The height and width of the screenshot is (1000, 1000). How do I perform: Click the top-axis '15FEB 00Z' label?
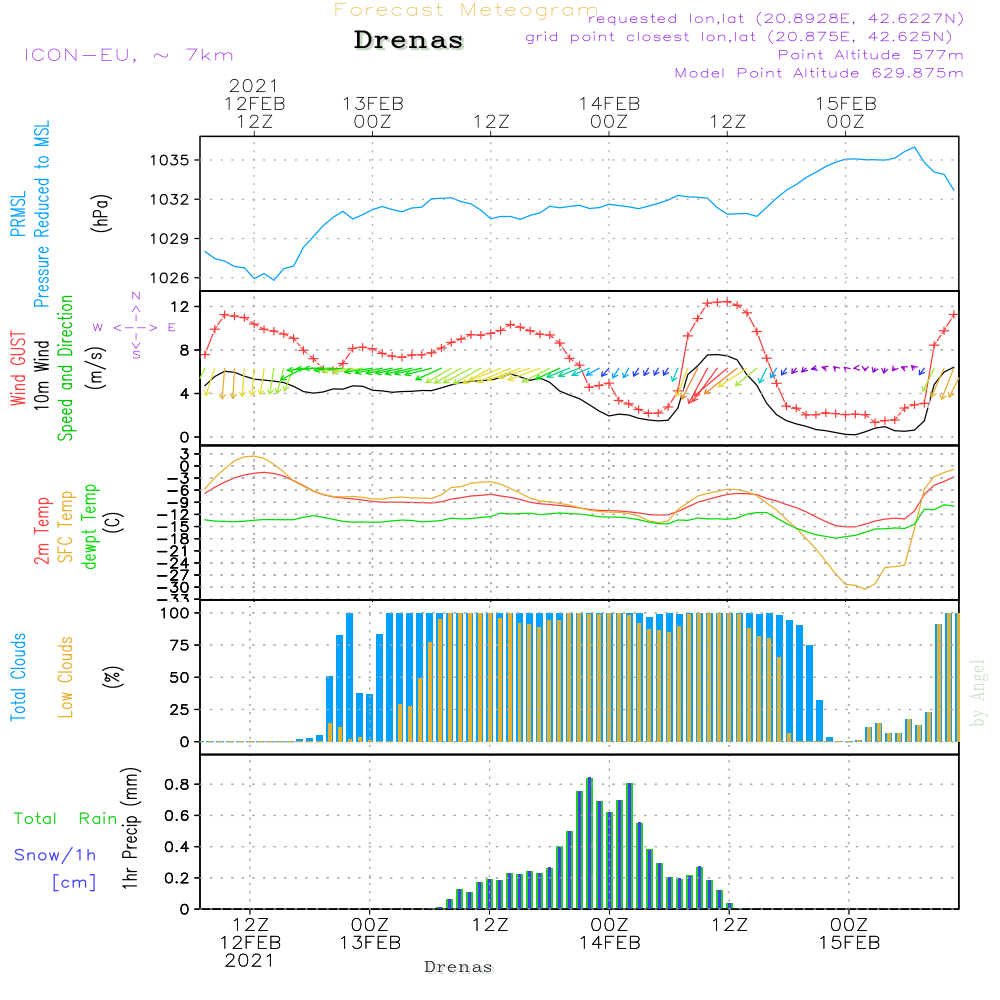[x=846, y=112]
